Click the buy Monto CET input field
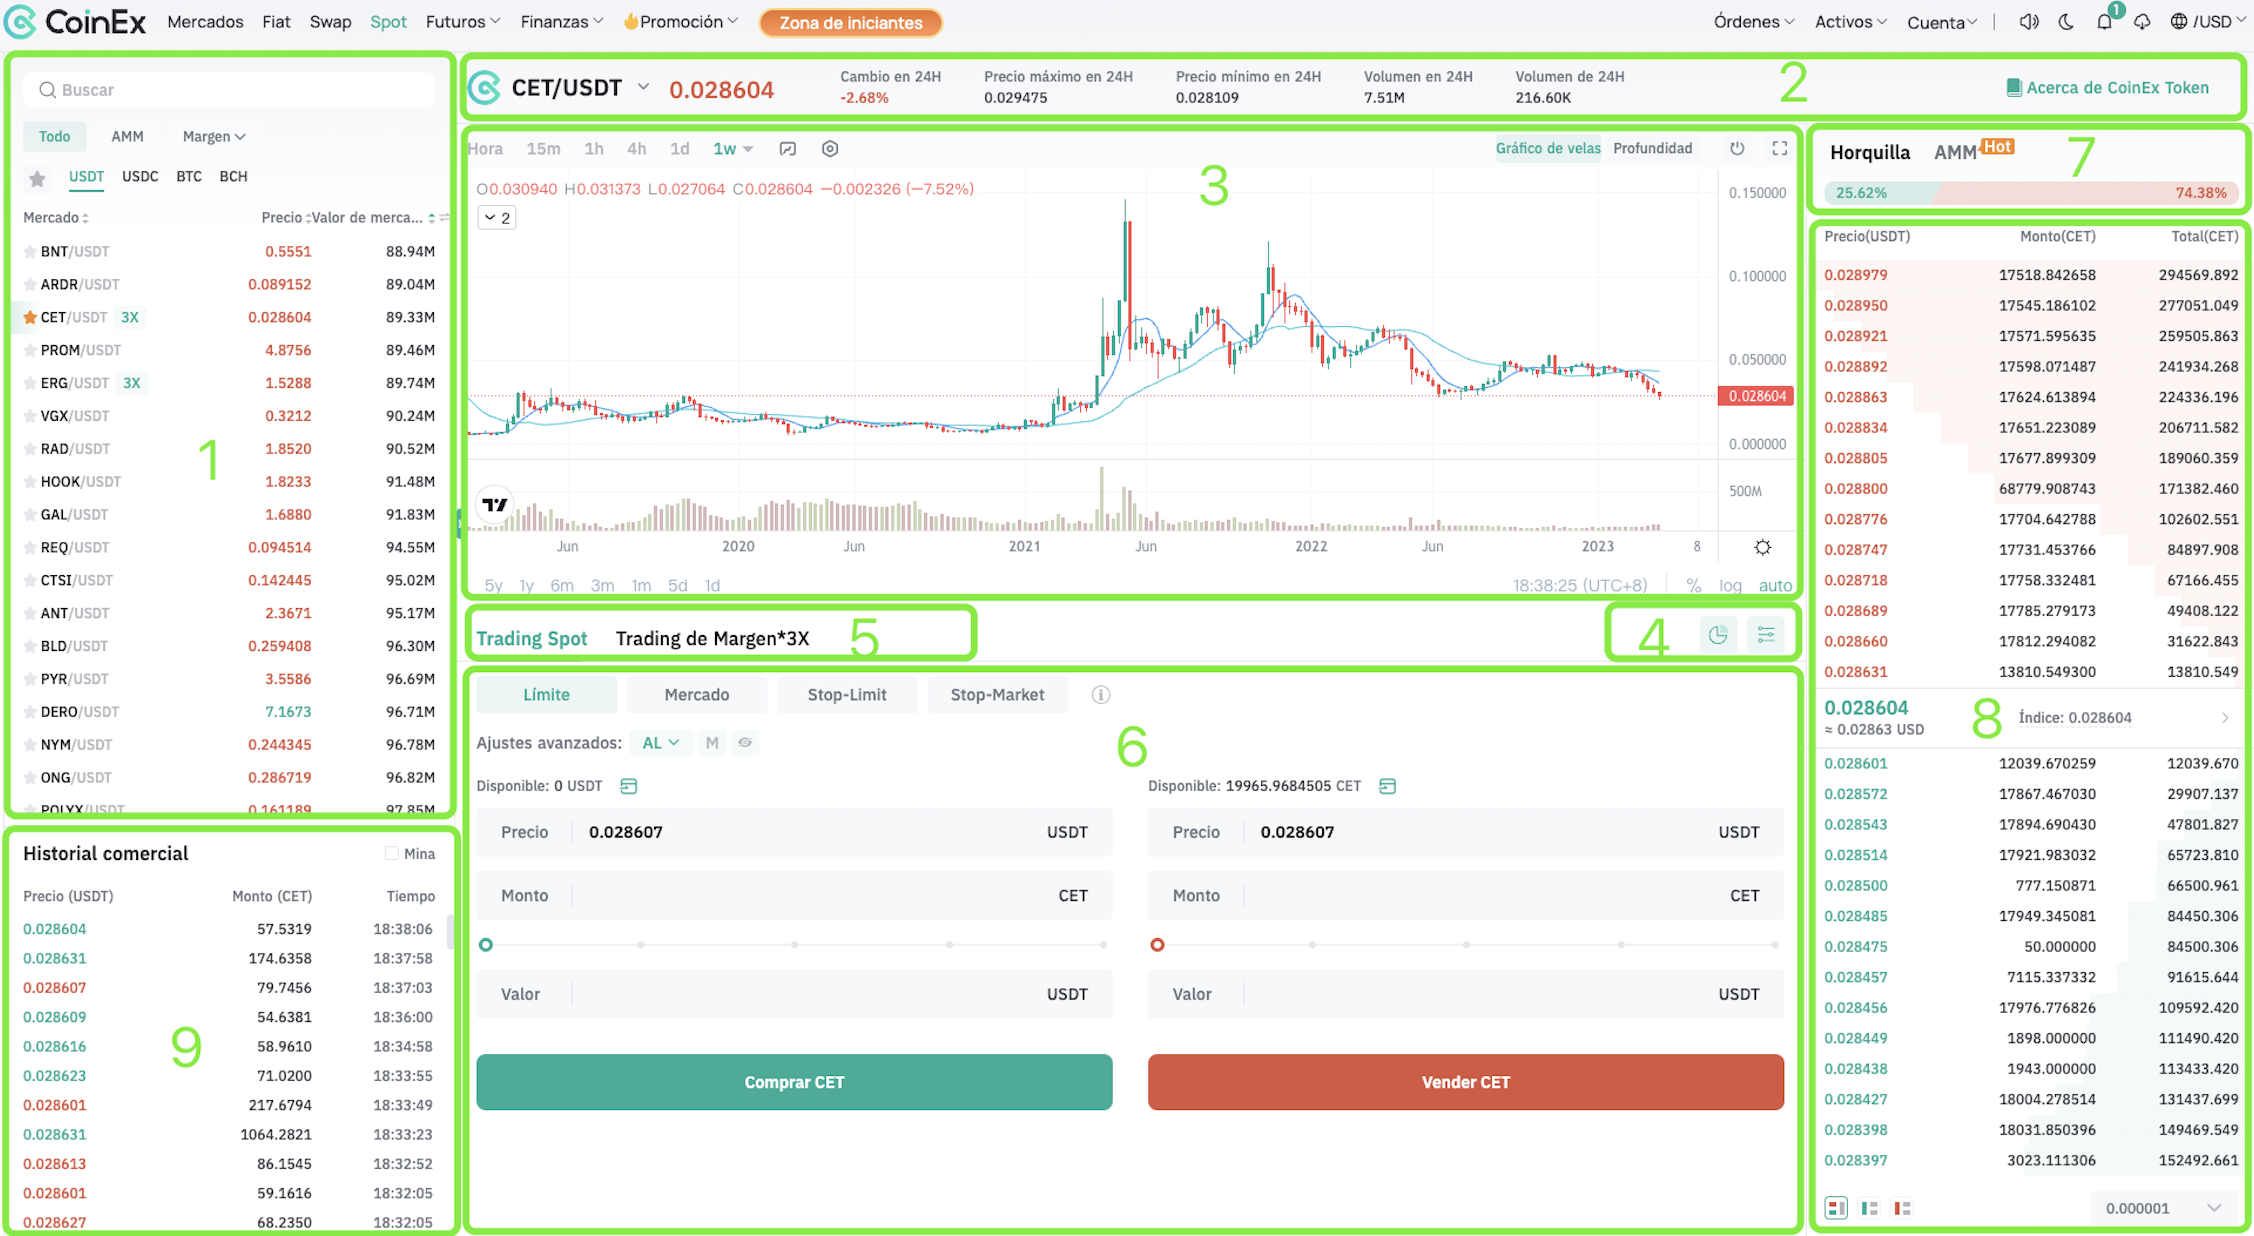2254x1236 pixels. [794, 896]
